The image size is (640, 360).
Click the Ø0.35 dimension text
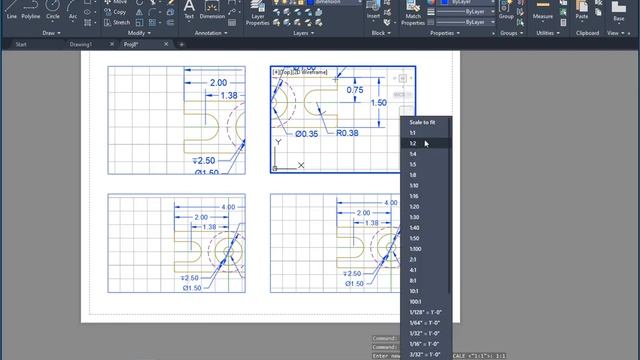click(307, 134)
